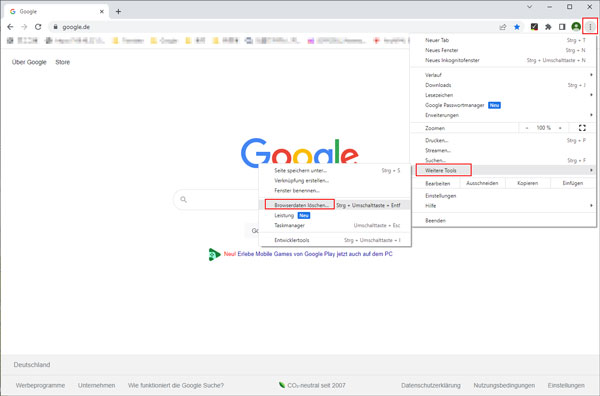Click the browser back arrow
This screenshot has width=600, height=396.
(10, 27)
